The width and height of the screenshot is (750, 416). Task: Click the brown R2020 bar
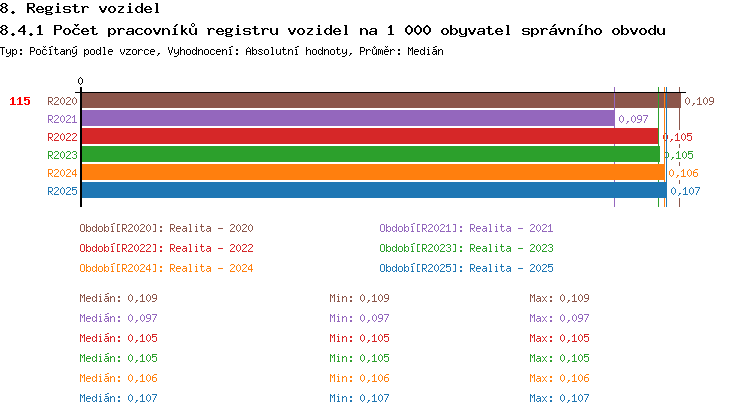(x=380, y=101)
